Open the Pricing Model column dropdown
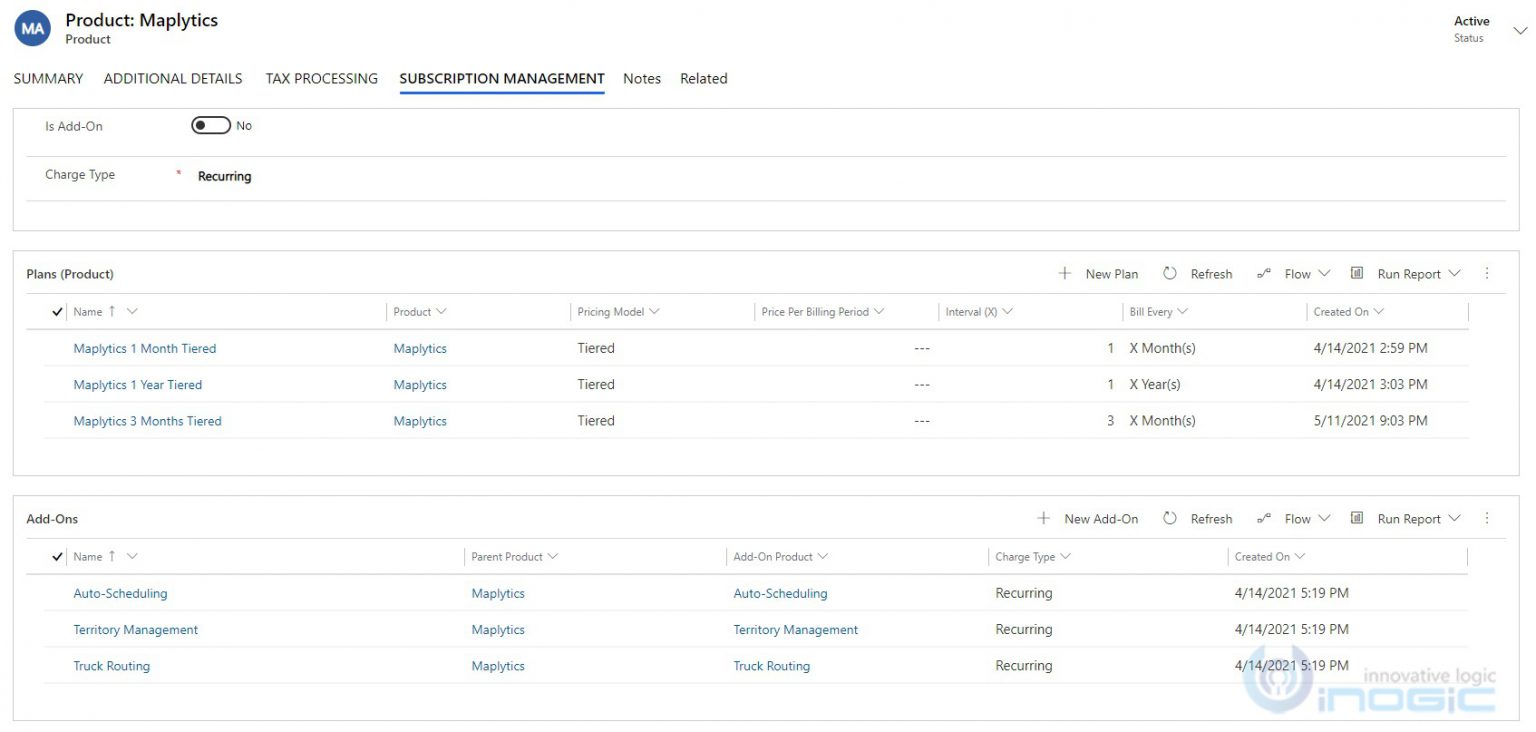Screen dimensions: 1536x732 point(658,311)
